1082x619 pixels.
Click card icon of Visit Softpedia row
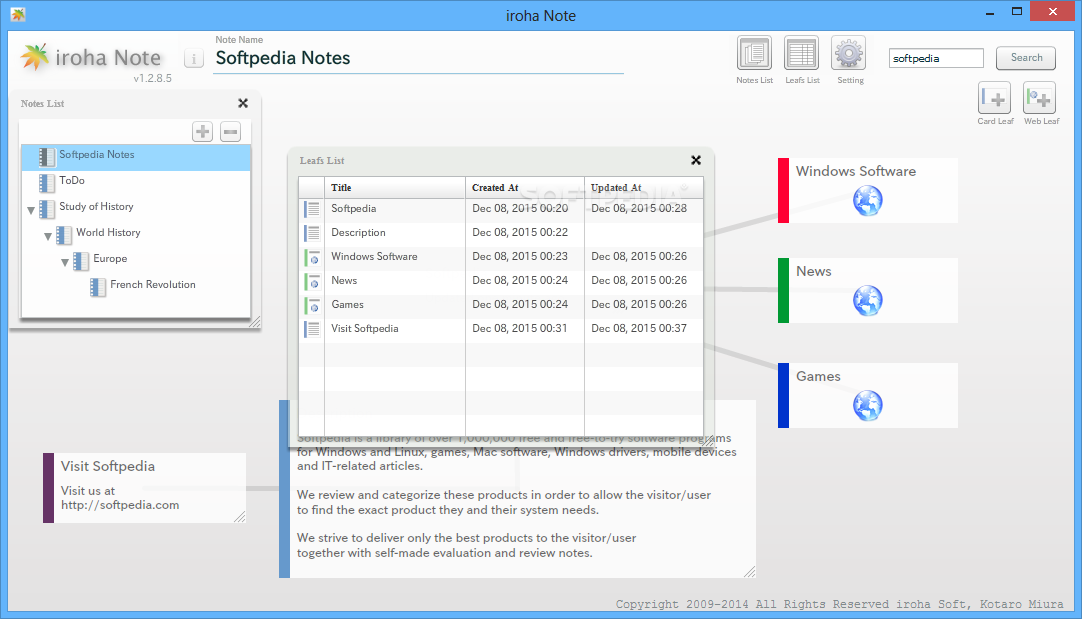[312, 329]
